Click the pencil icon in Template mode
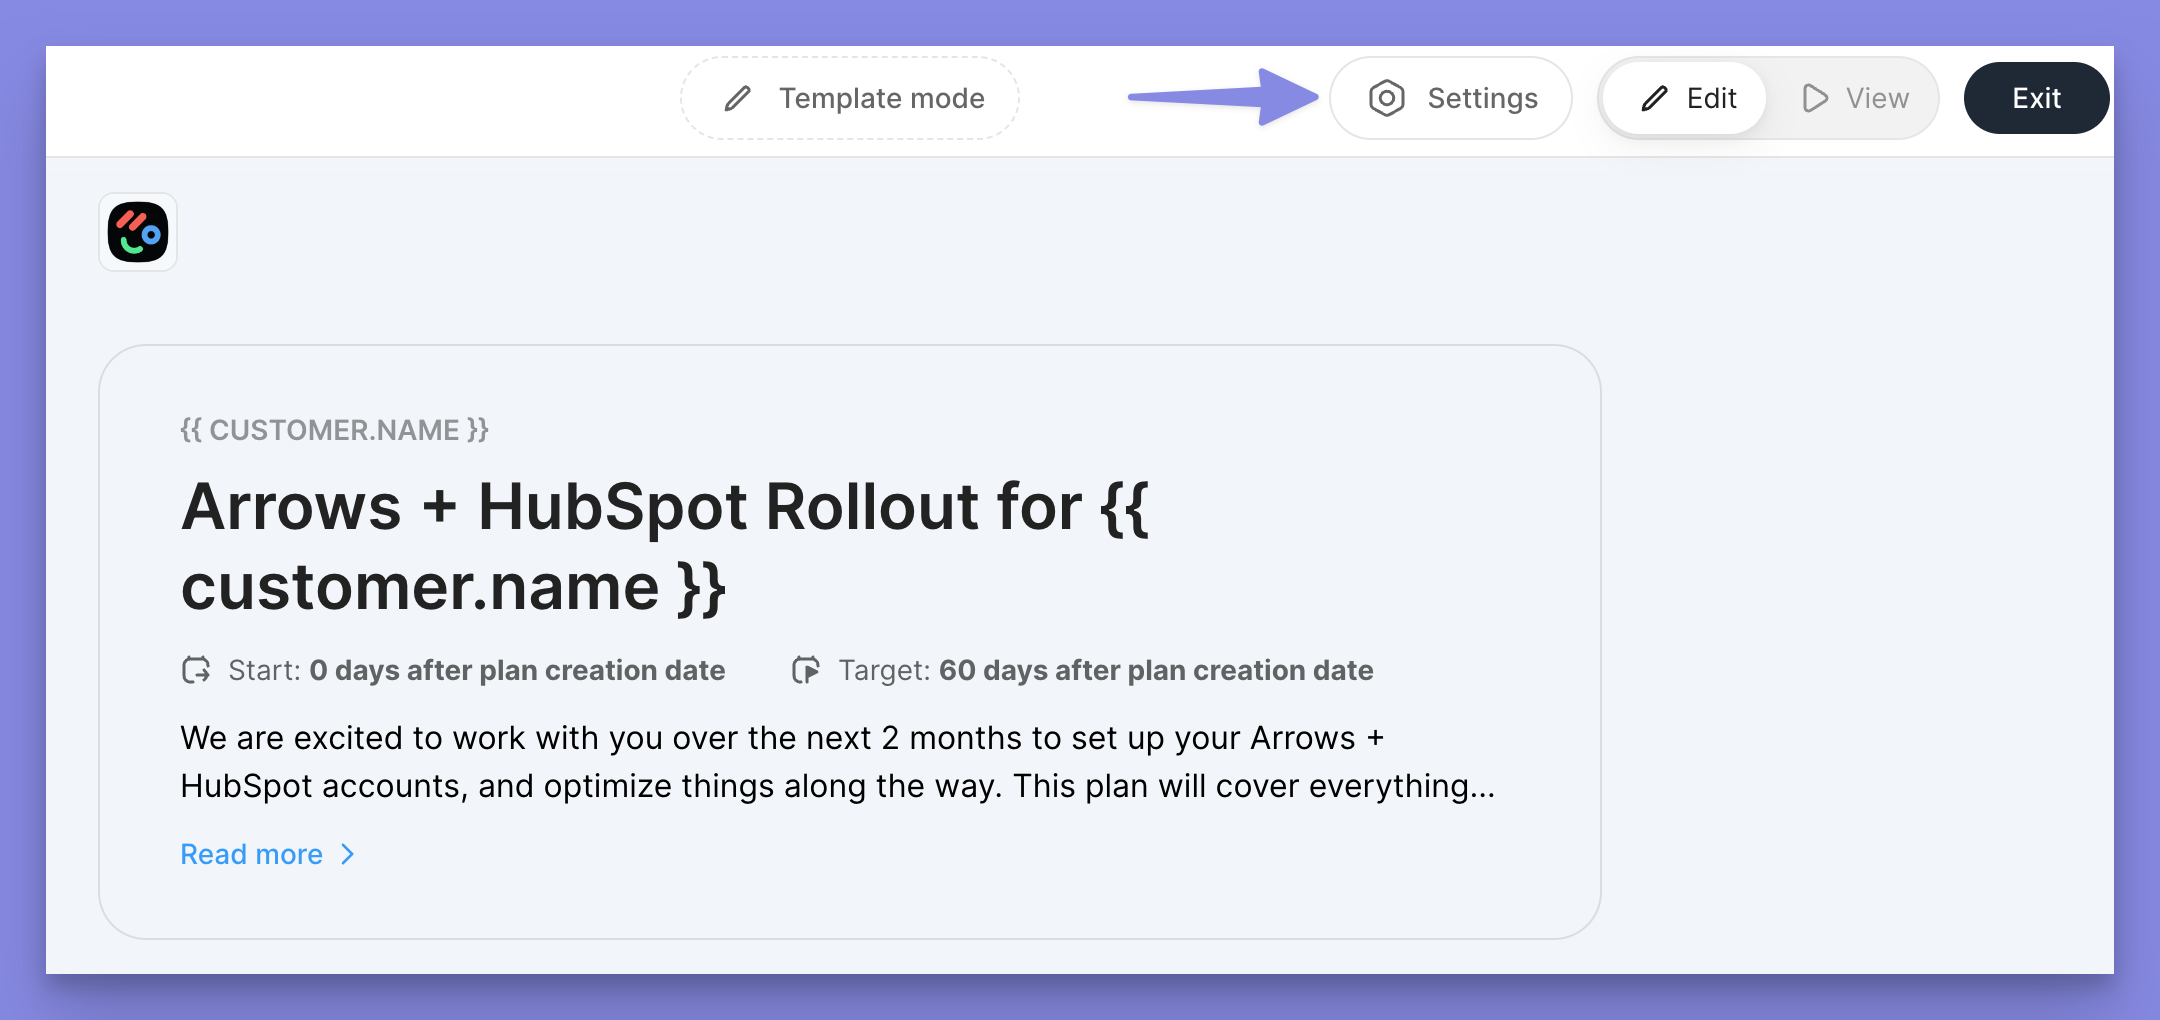 pos(738,98)
